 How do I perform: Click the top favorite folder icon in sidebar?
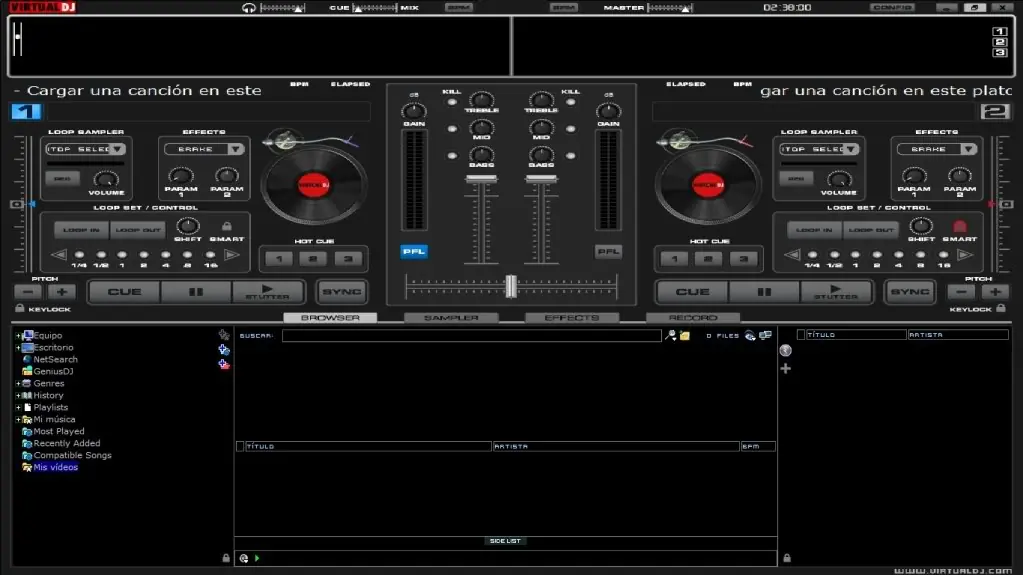(x=224, y=335)
